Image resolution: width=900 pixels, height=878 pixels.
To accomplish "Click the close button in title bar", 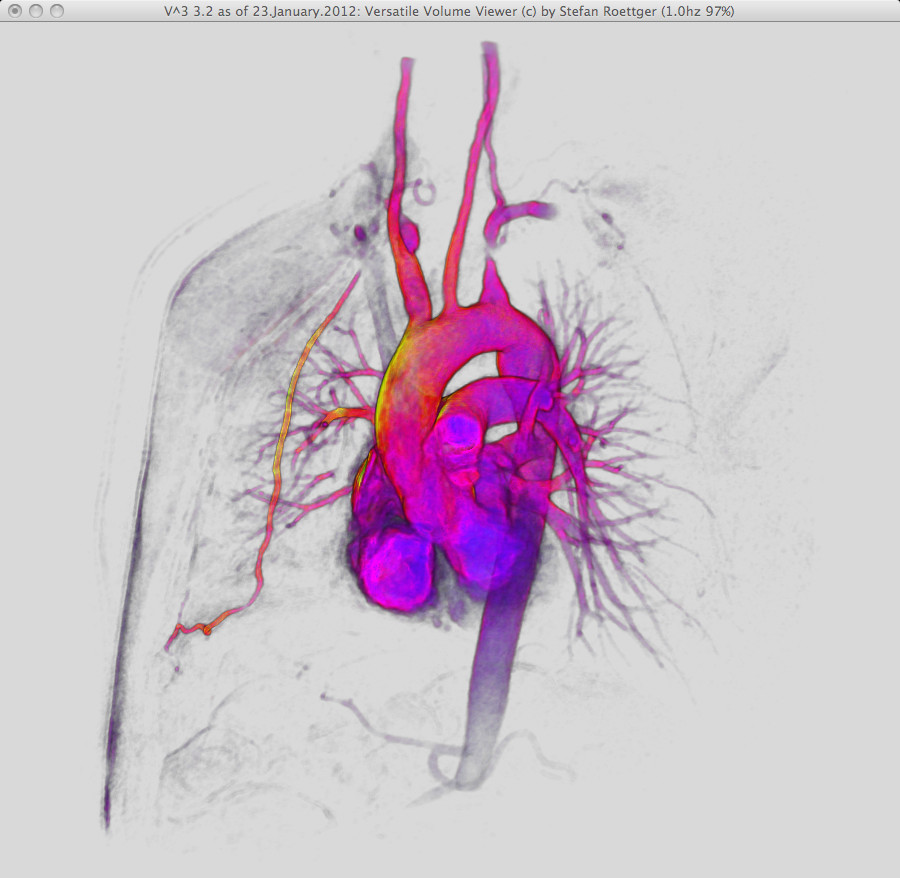I will [15, 11].
